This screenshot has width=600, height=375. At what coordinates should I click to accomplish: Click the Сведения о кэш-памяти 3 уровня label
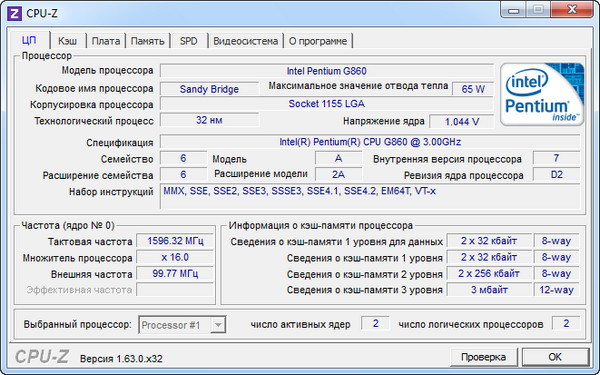click(365, 290)
